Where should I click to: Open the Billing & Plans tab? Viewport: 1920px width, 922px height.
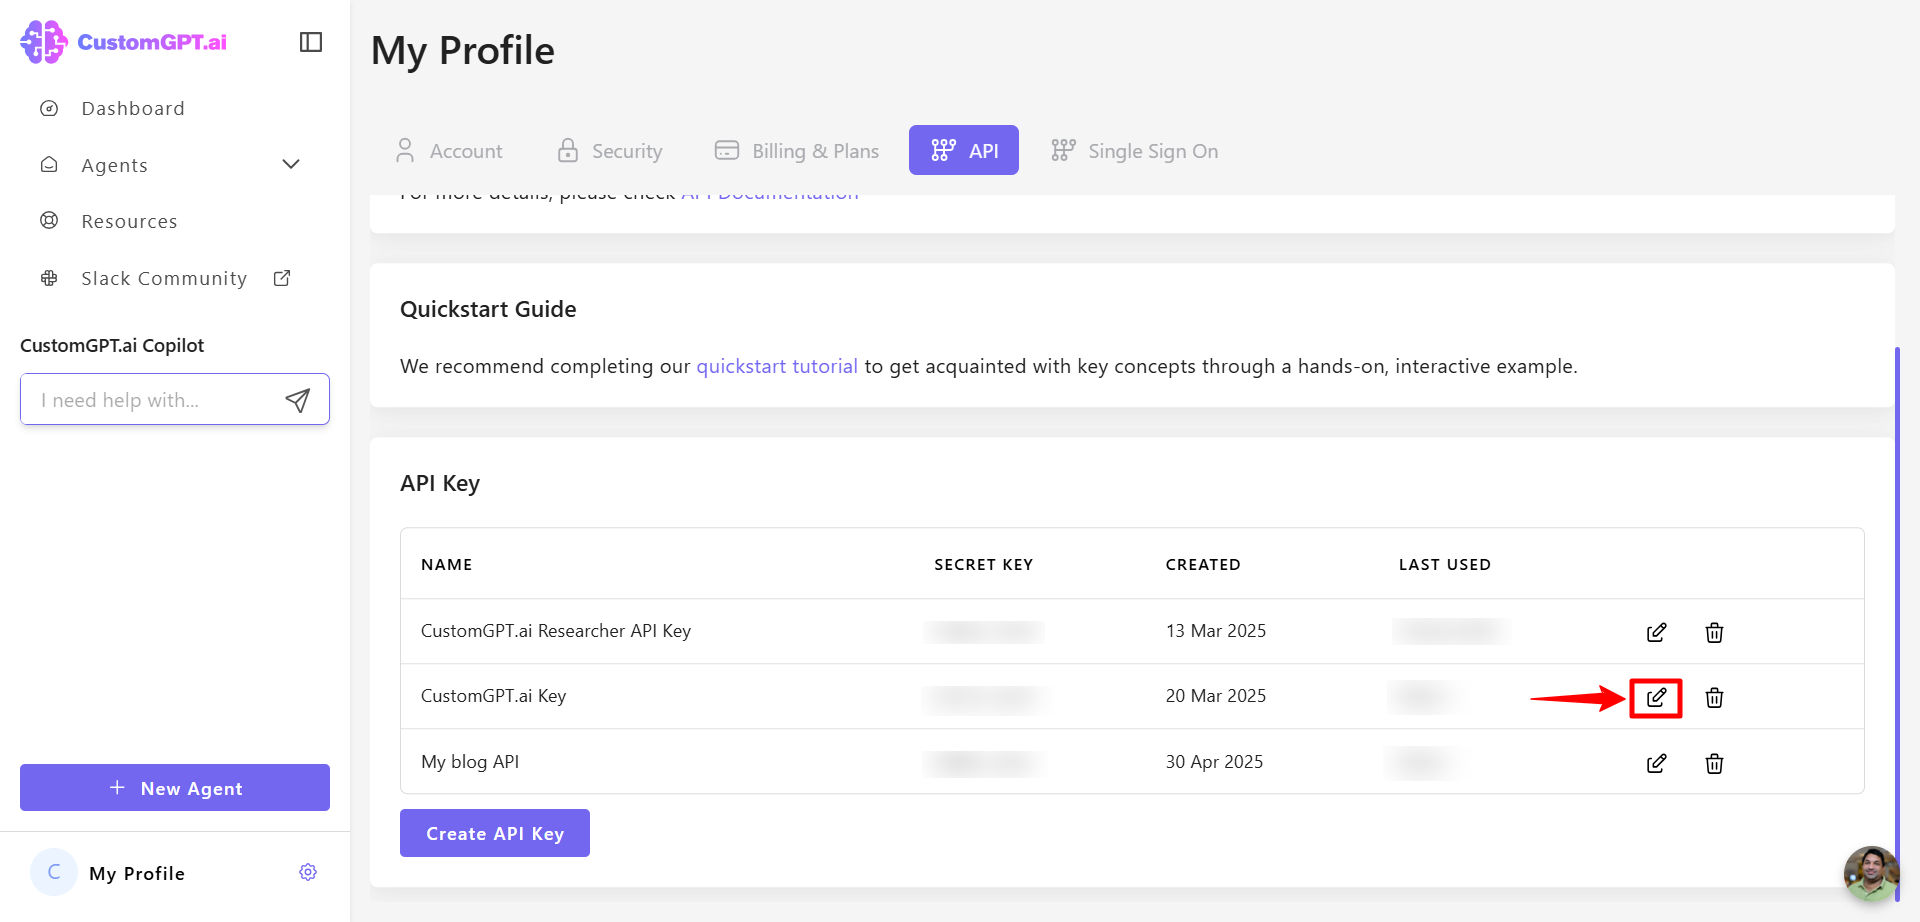(x=797, y=151)
